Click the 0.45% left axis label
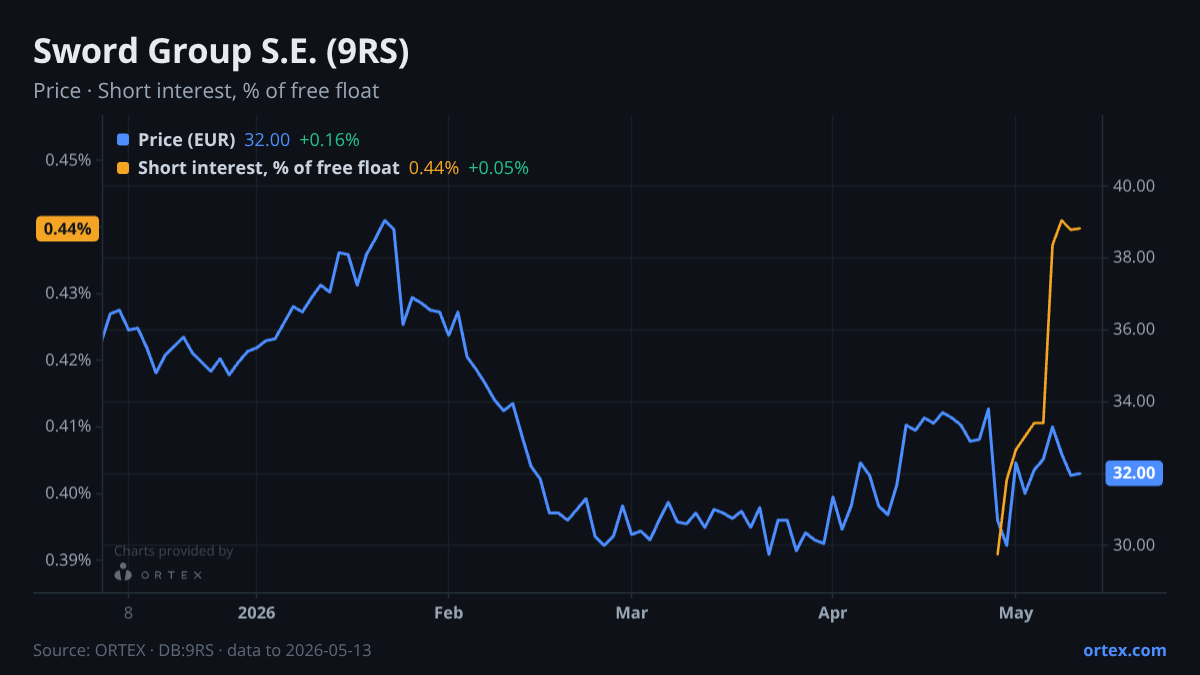The height and width of the screenshot is (675, 1200). click(69, 160)
